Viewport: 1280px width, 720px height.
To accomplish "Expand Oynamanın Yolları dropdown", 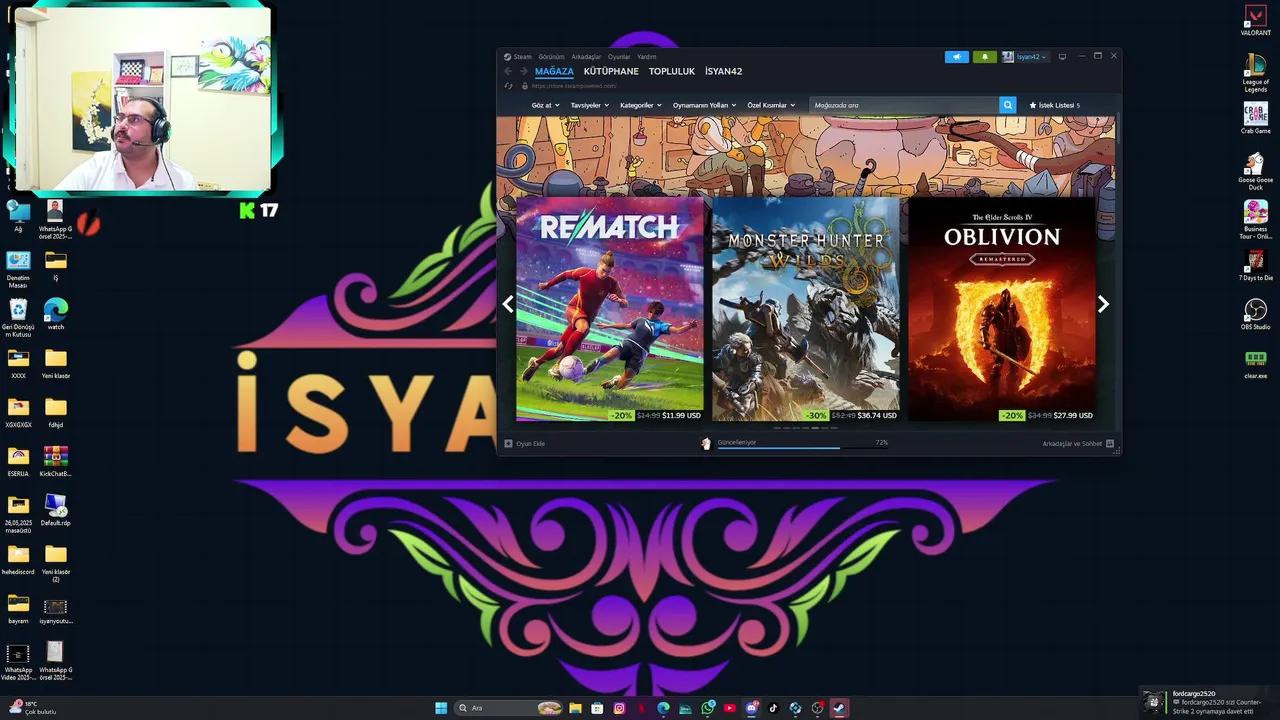I will pos(704,105).
